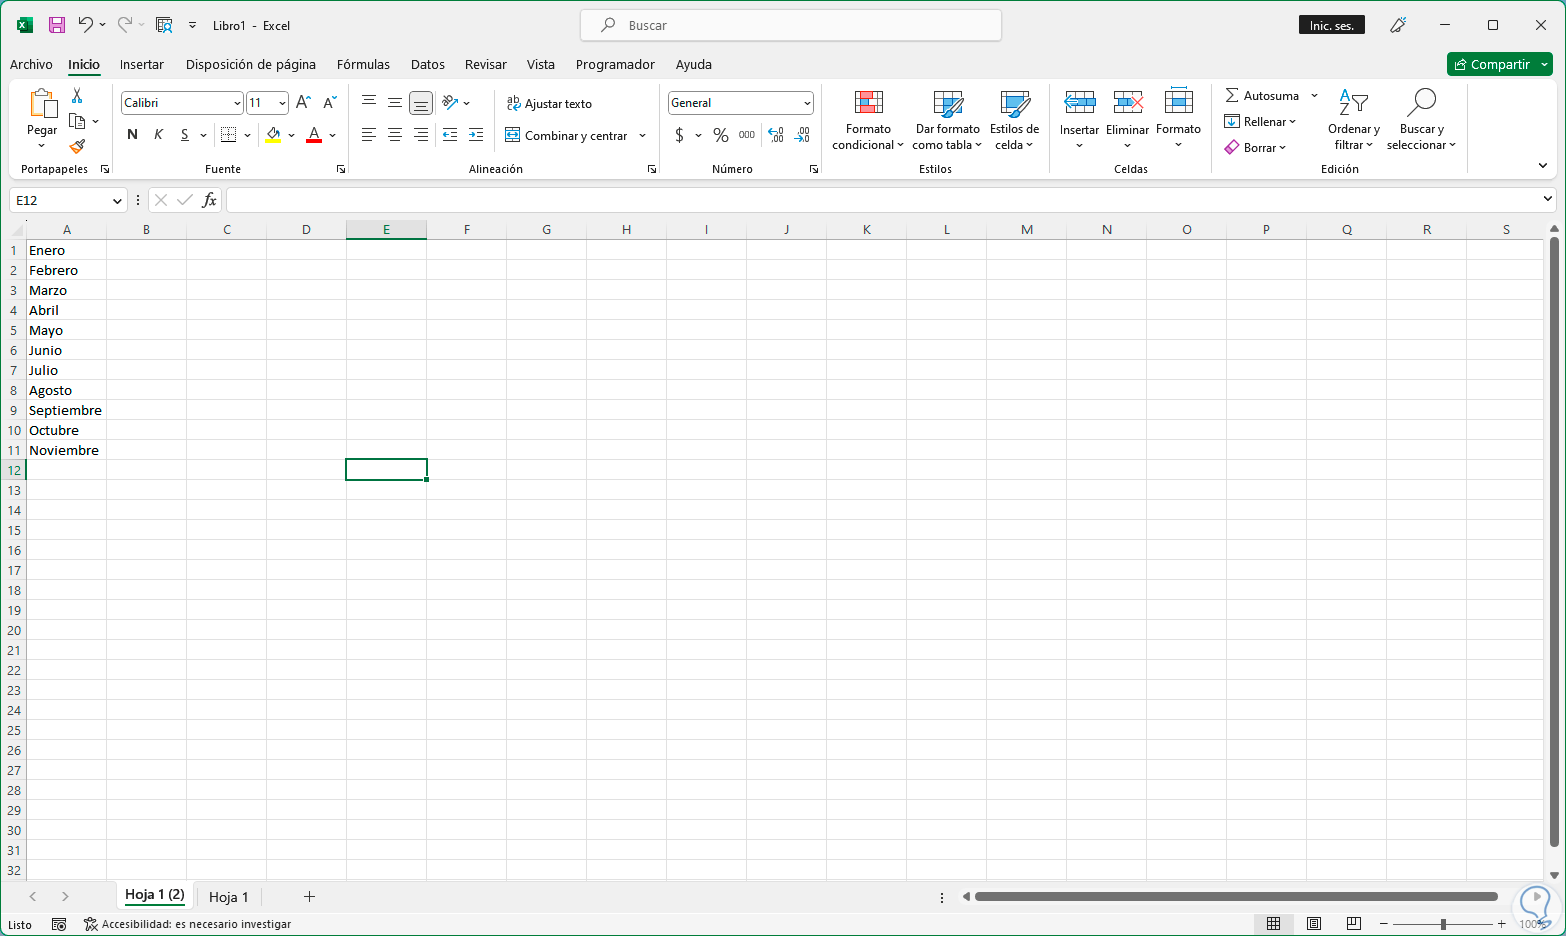The width and height of the screenshot is (1566, 936).
Task: Click the Inic. ses. sign-in button
Action: pyautogui.click(x=1332, y=25)
